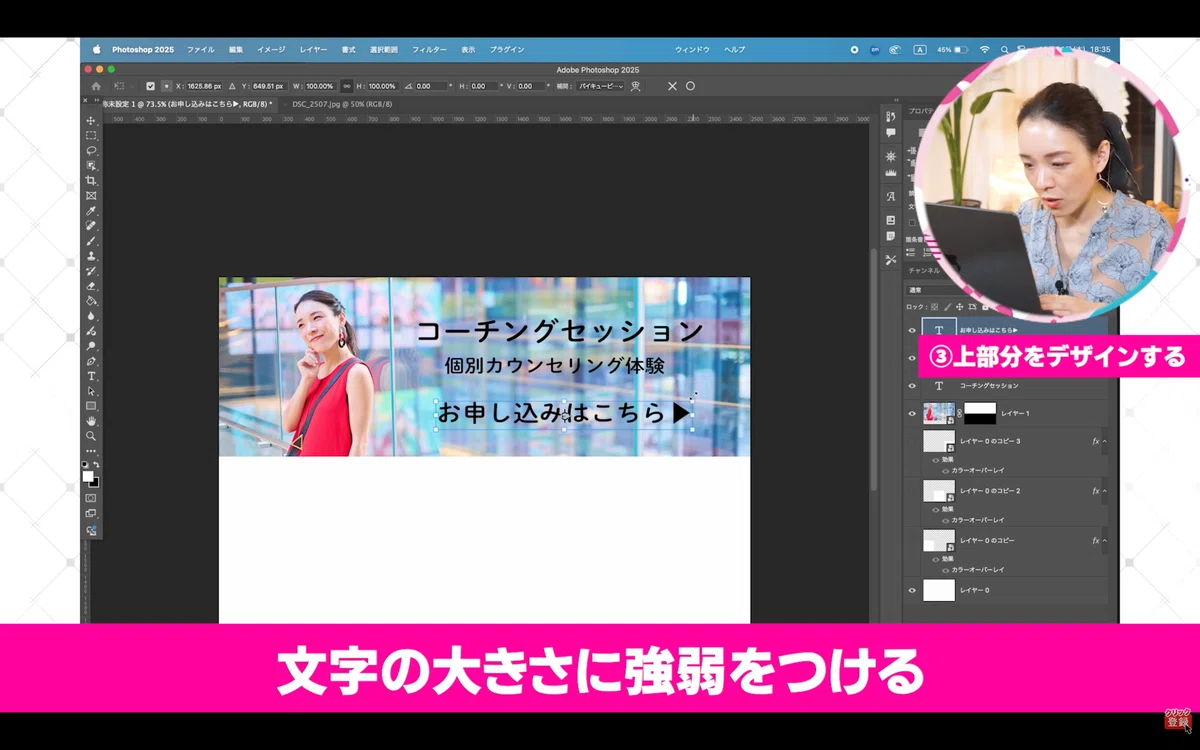Select the Object Selection tool

(x=91, y=165)
